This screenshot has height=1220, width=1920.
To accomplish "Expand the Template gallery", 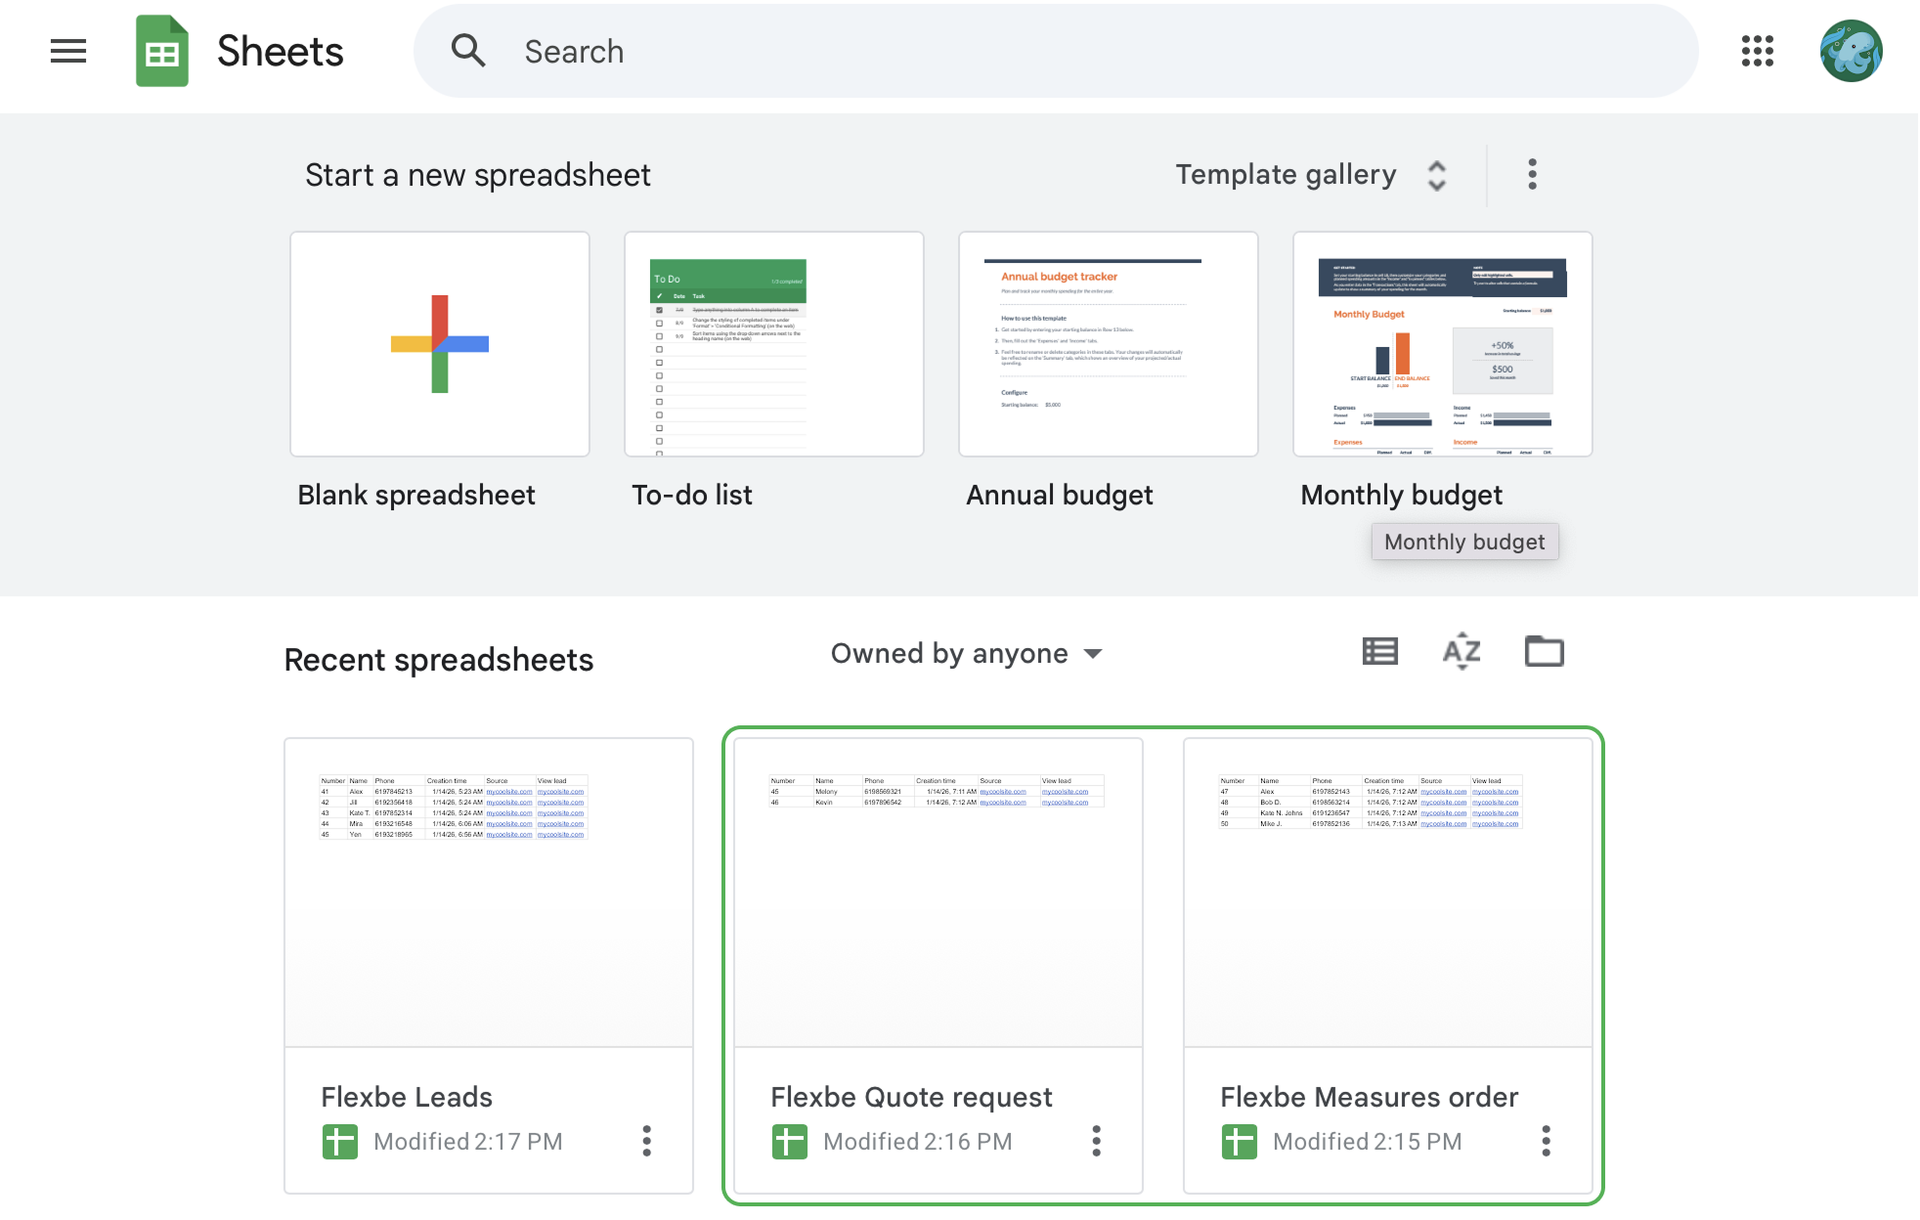I will click(1311, 175).
